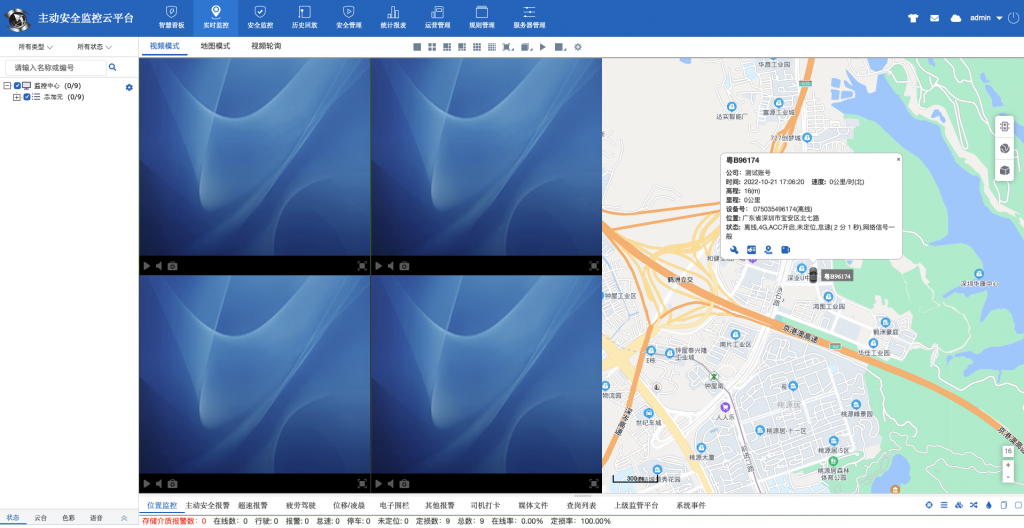Click the wrench icon in vehicle popup
Image resolution: width=1024 pixels, height=528 pixels.
pos(734,250)
